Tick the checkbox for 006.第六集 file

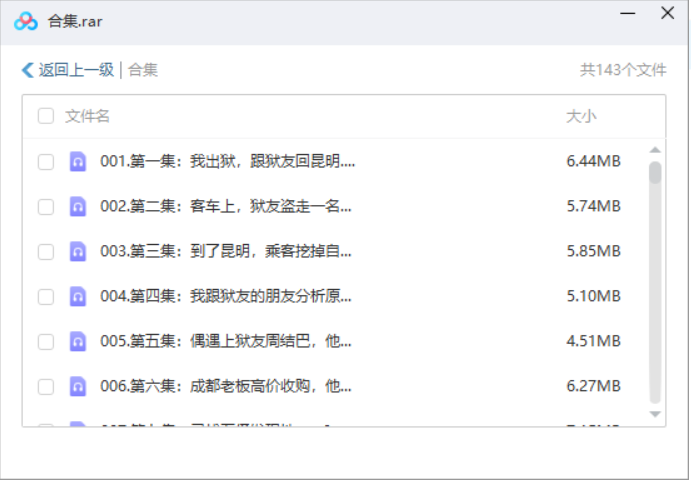46,386
